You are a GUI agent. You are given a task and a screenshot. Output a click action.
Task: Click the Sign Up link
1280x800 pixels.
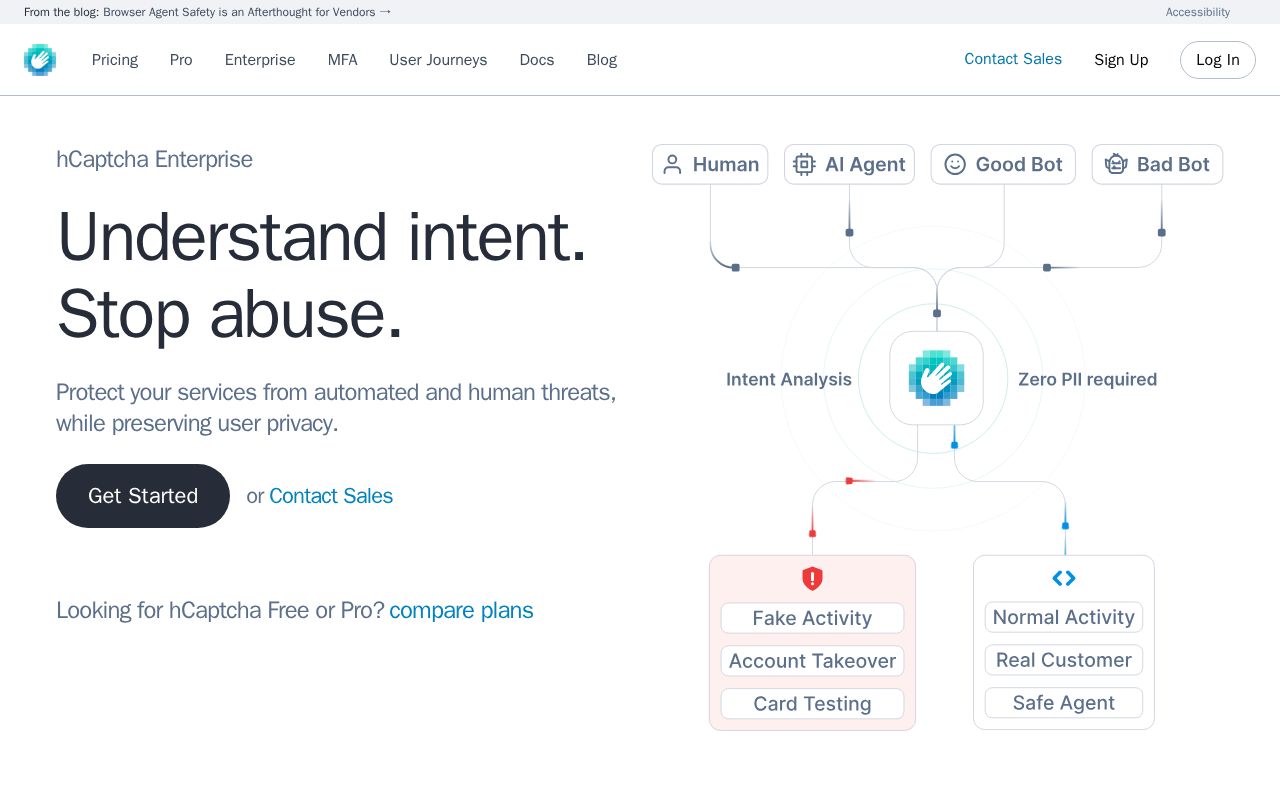1121,60
